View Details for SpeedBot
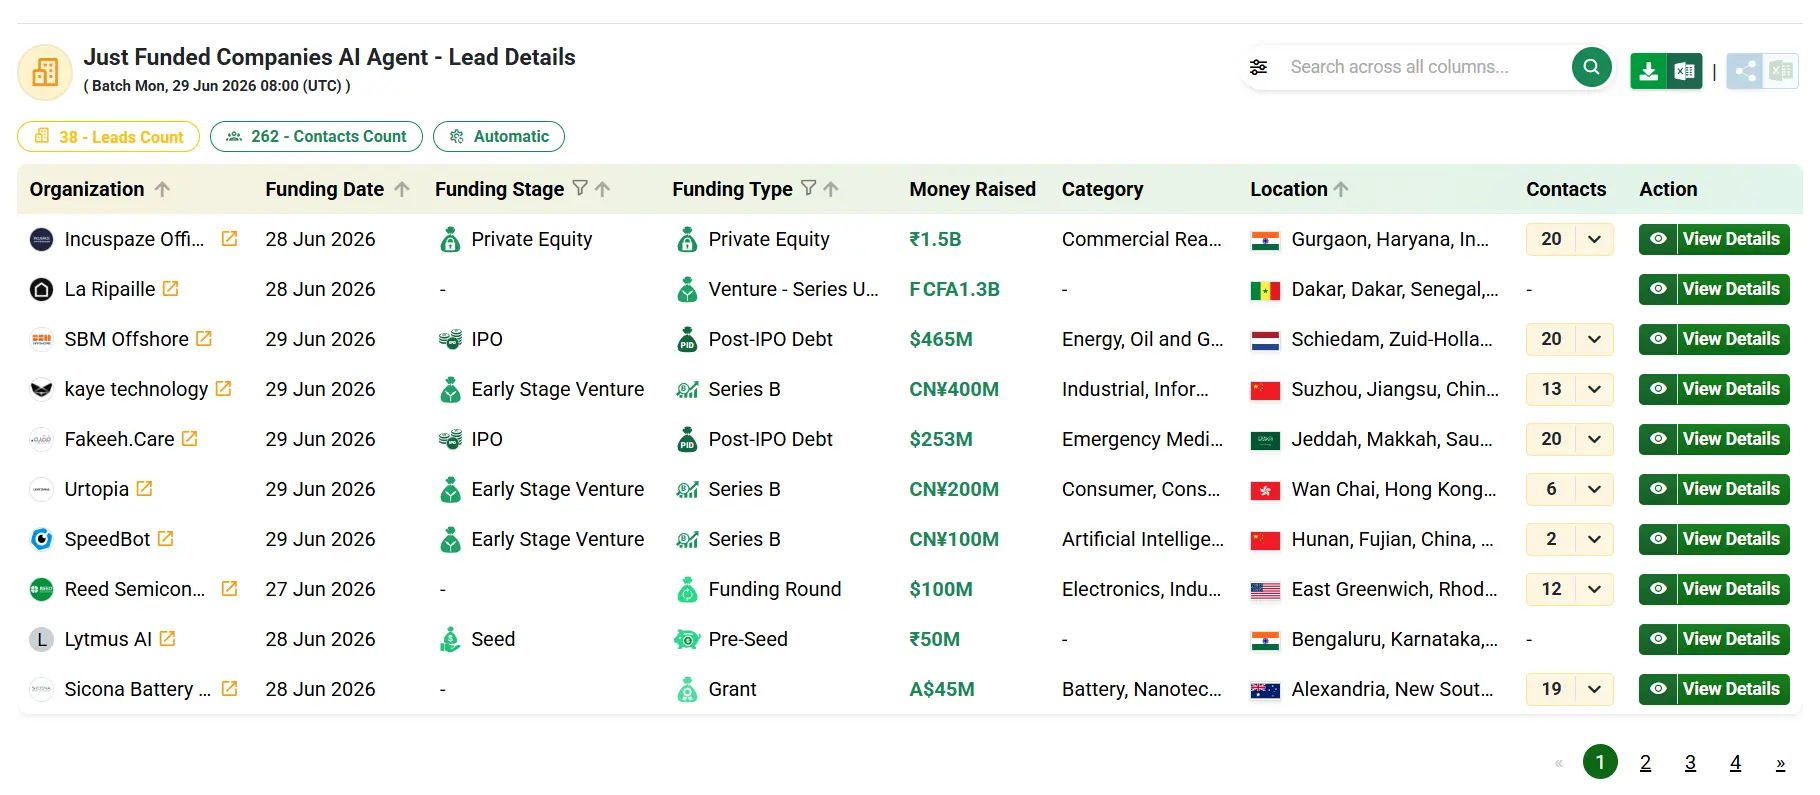This screenshot has height=795, width=1820. click(x=1714, y=539)
